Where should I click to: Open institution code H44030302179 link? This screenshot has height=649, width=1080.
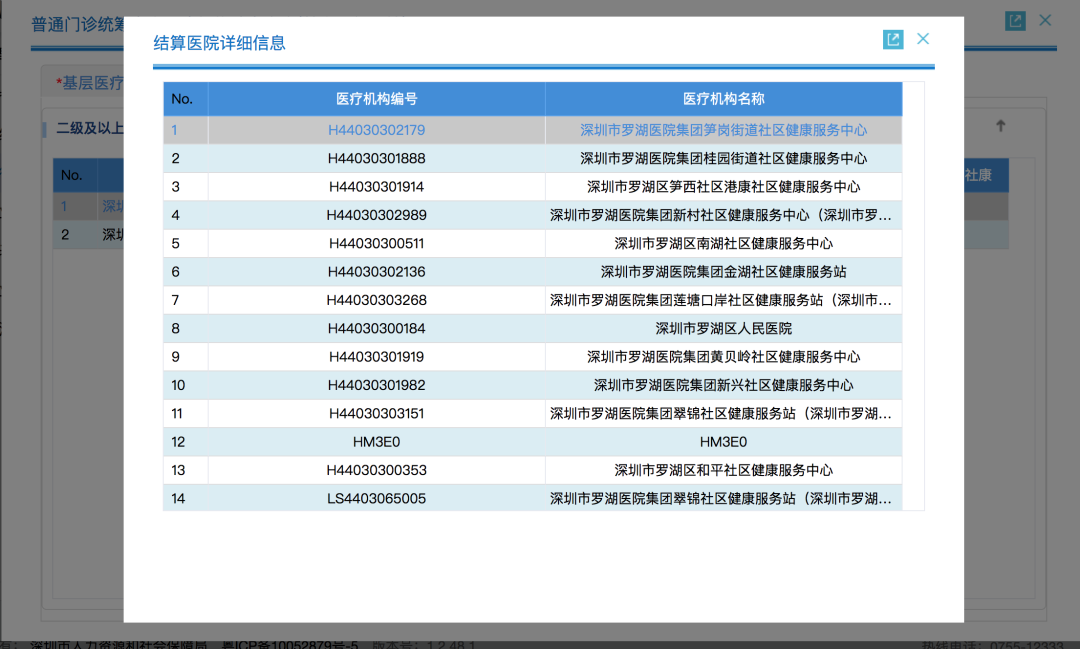[376, 130]
